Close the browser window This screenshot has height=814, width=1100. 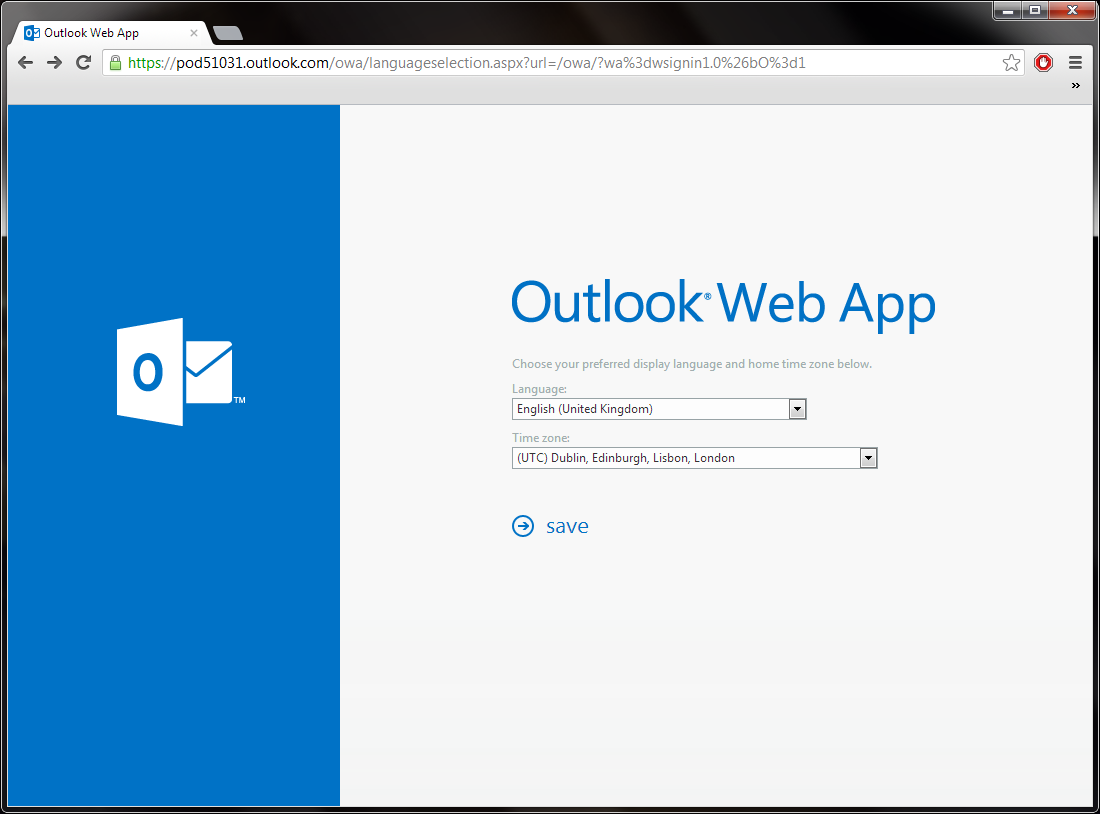pos(1071,11)
